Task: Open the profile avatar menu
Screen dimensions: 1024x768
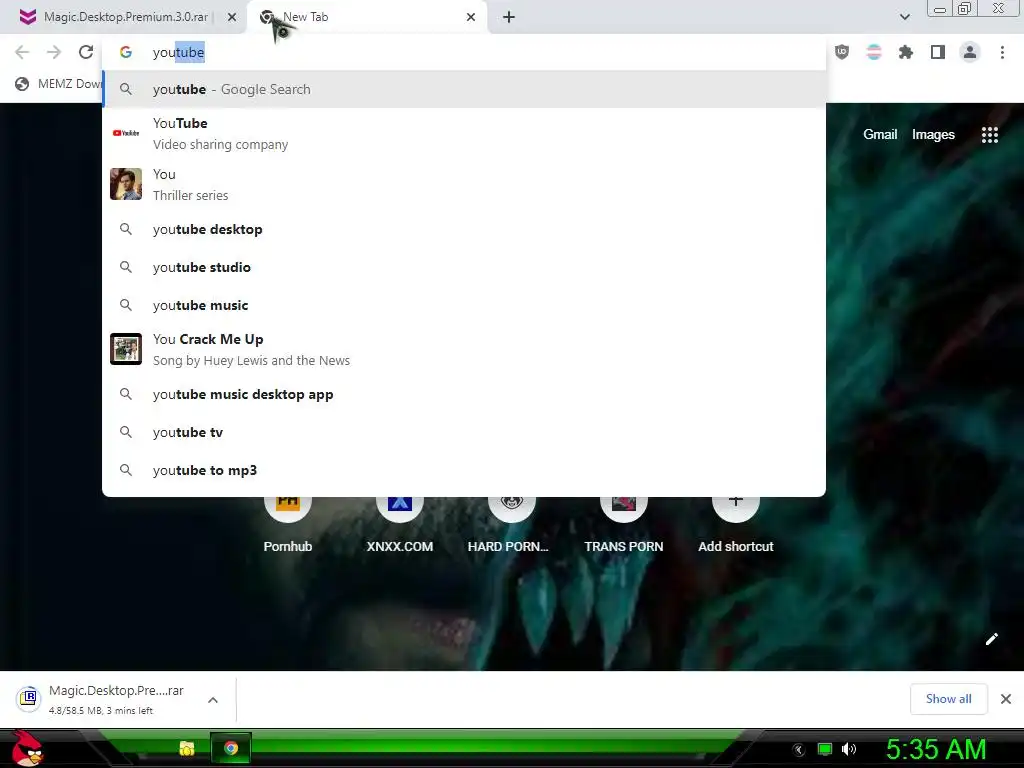Action: tap(970, 52)
